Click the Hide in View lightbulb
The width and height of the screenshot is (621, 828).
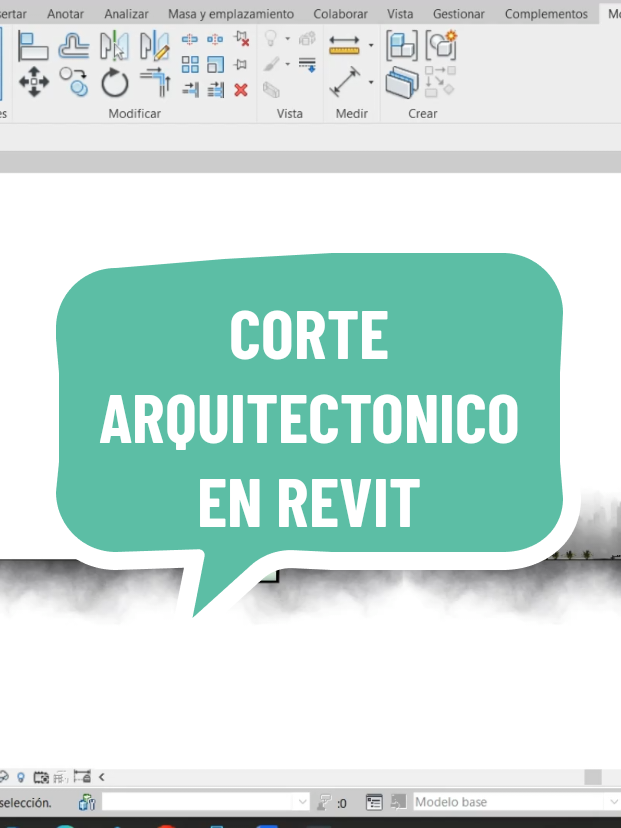tap(271, 39)
